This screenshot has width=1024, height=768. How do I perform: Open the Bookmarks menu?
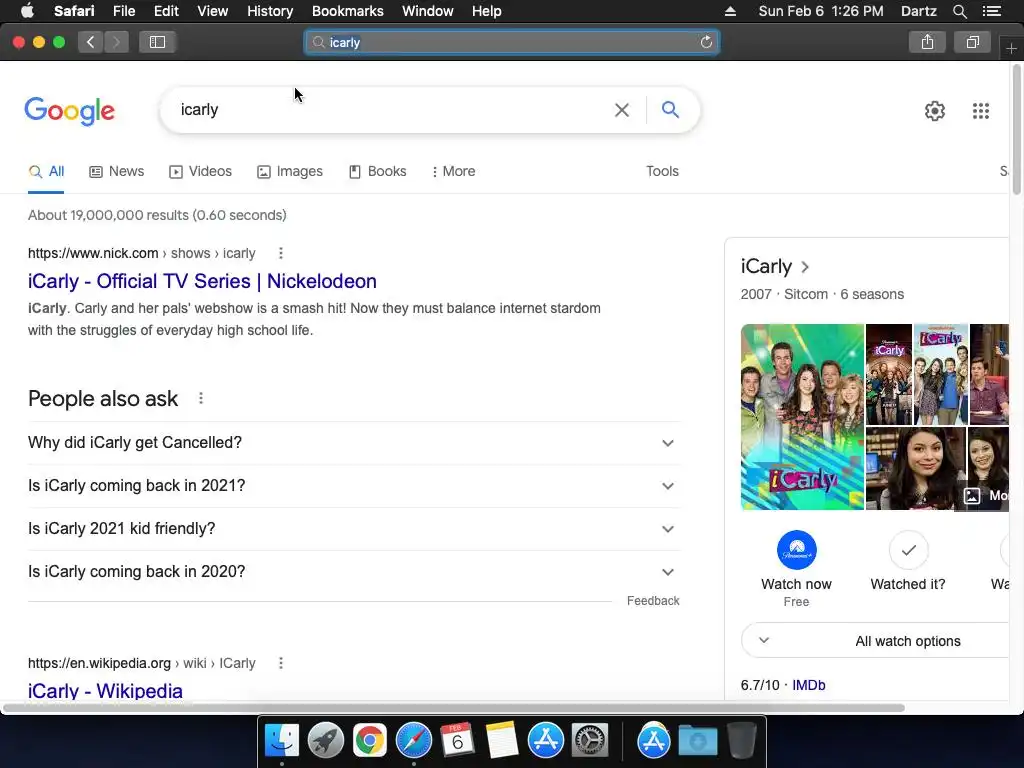pos(347,11)
